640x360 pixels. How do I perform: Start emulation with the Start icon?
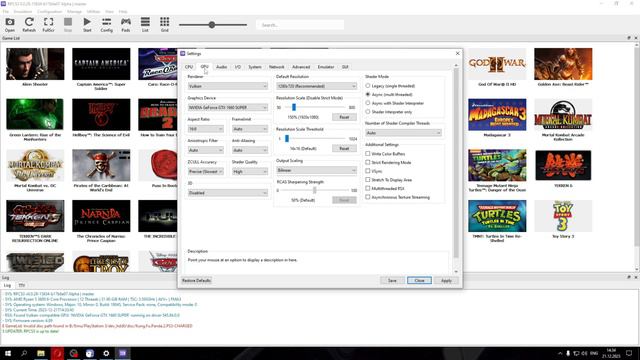(x=87, y=24)
